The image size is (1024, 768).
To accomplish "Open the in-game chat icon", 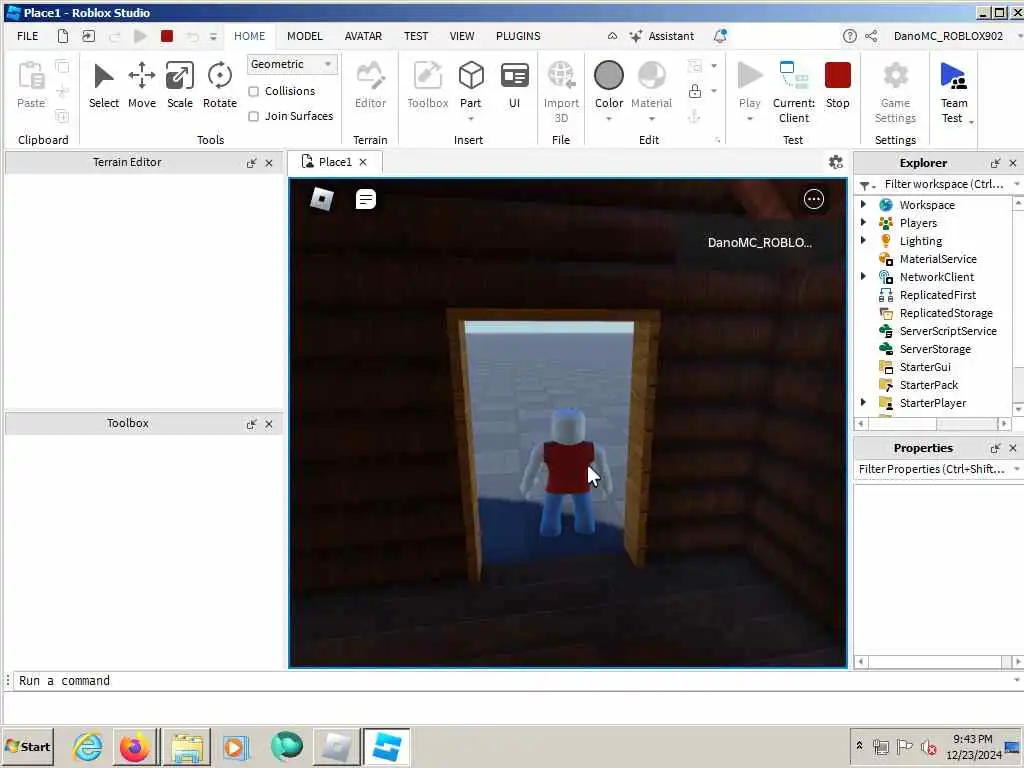I will pos(366,199).
